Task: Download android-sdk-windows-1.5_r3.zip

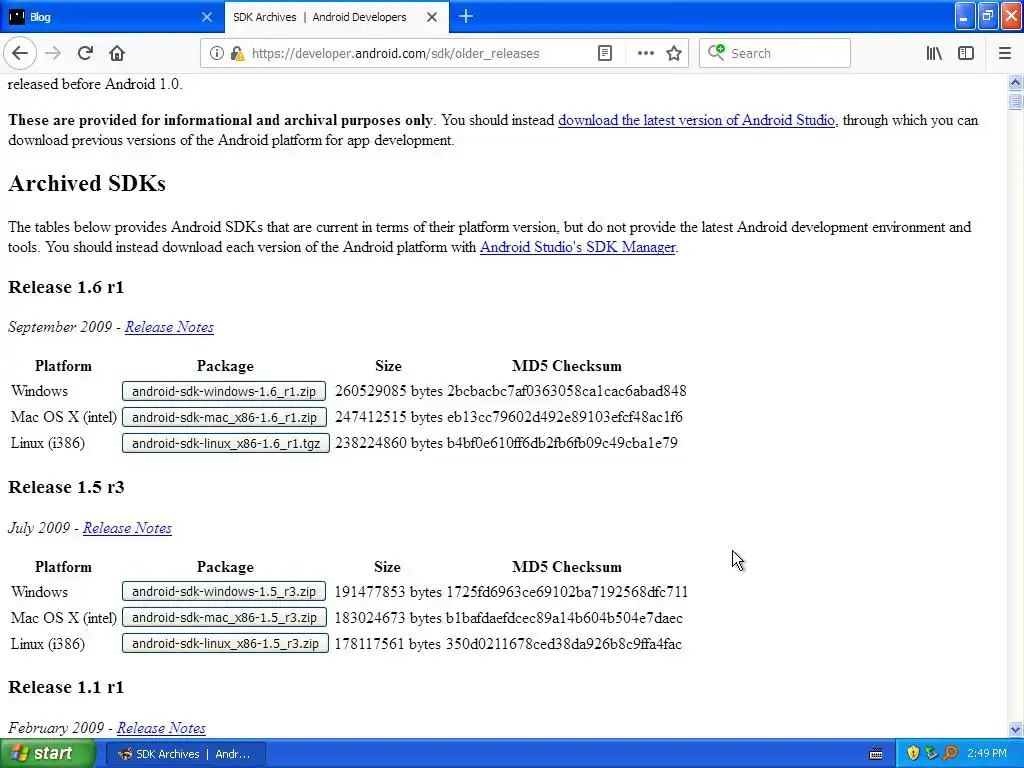Action: pyautogui.click(x=224, y=592)
